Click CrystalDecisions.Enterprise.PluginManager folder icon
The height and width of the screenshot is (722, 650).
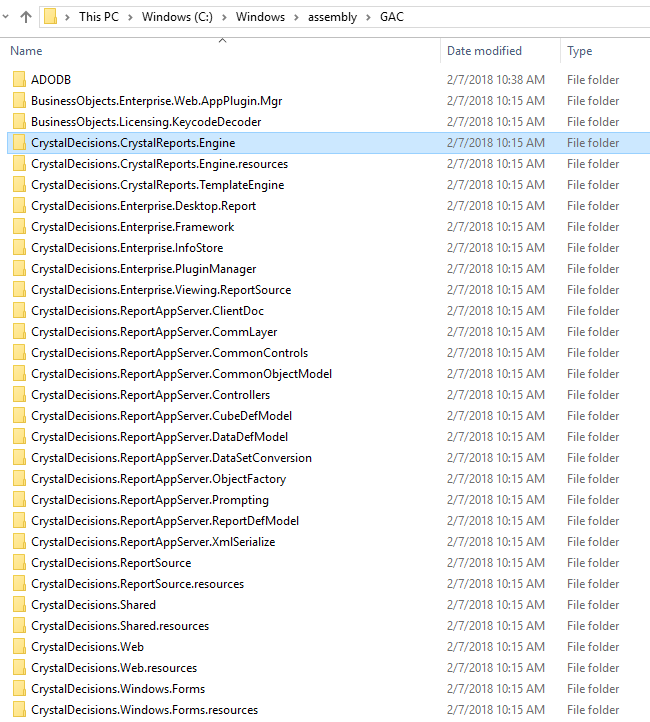pos(19,268)
